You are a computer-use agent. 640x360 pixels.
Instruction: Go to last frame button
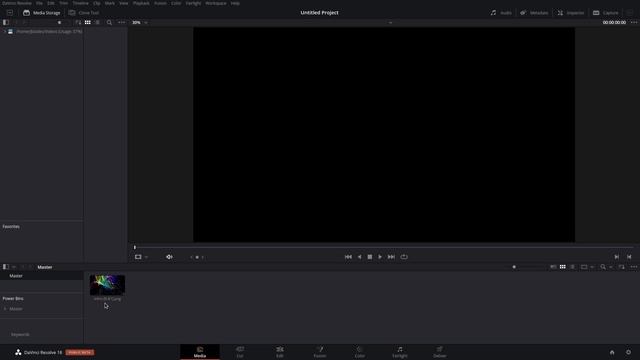(391, 257)
